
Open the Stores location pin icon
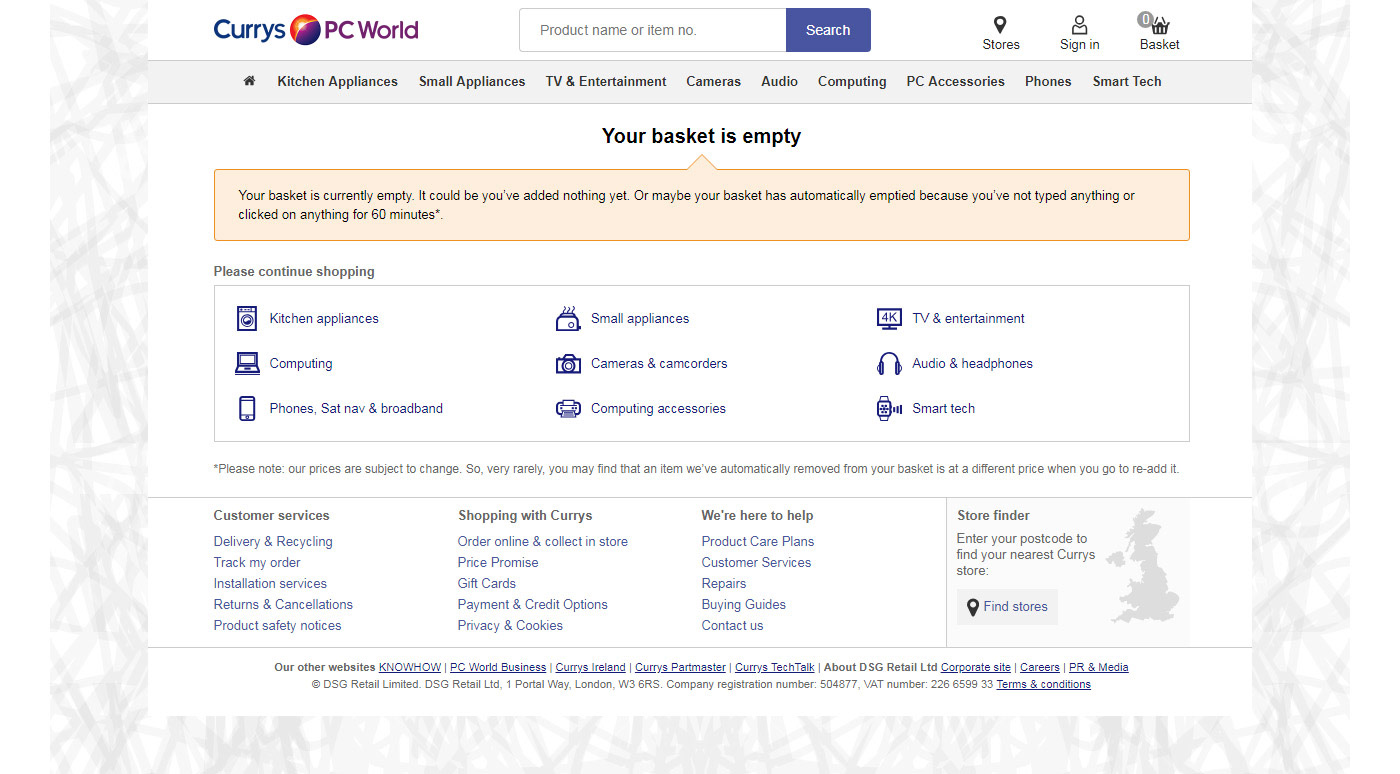[1000, 25]
